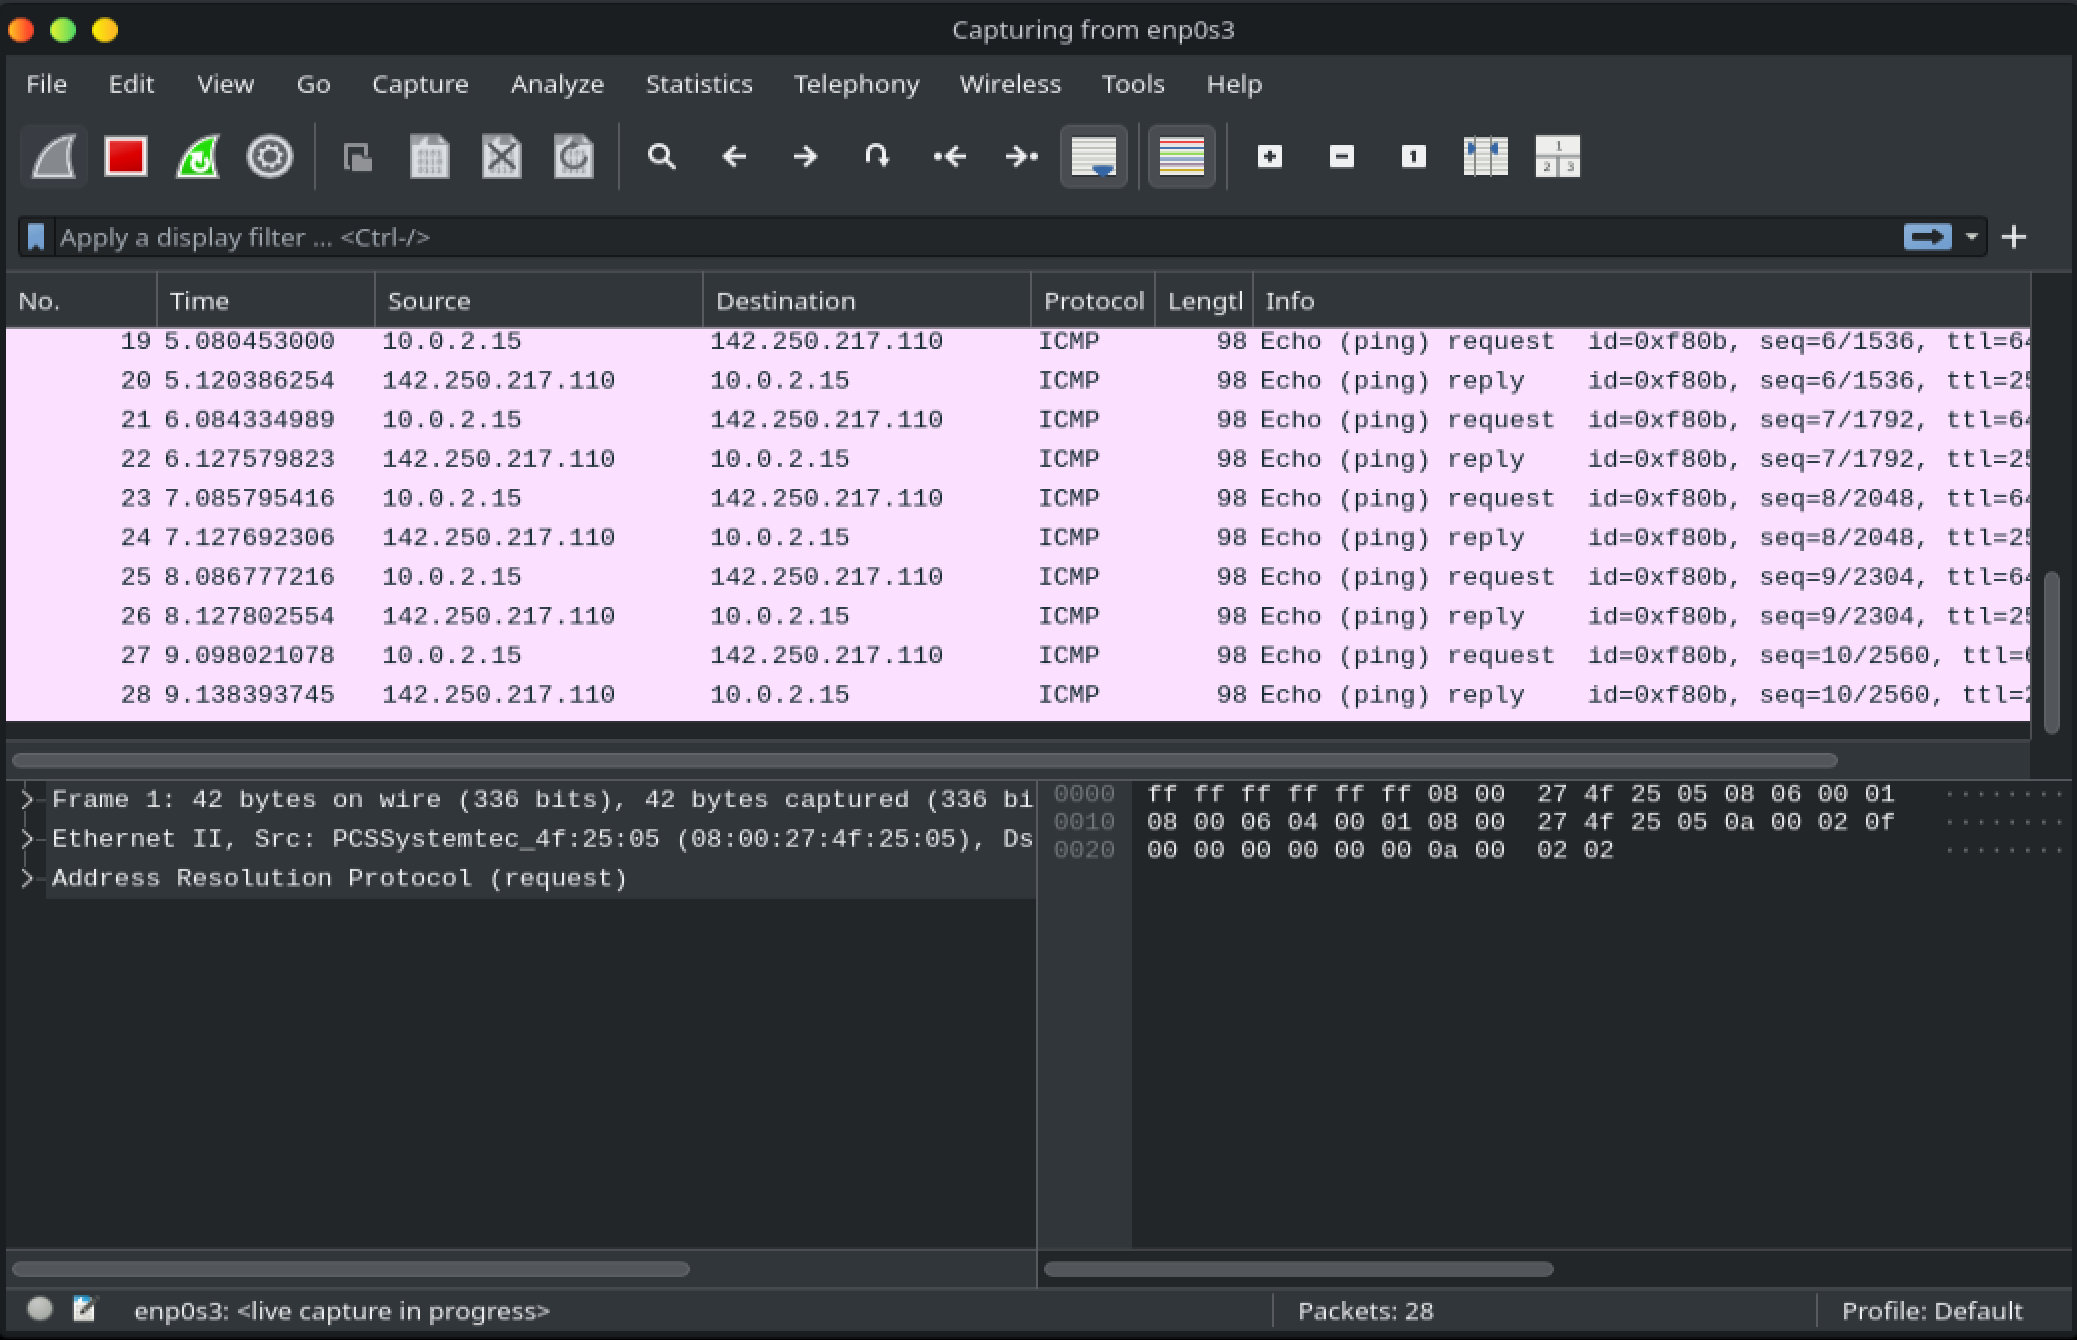This screenshot has height=1340, width=2077.
Task: Click the packet list vertical scrollbar
Action: pos(2051,652)
